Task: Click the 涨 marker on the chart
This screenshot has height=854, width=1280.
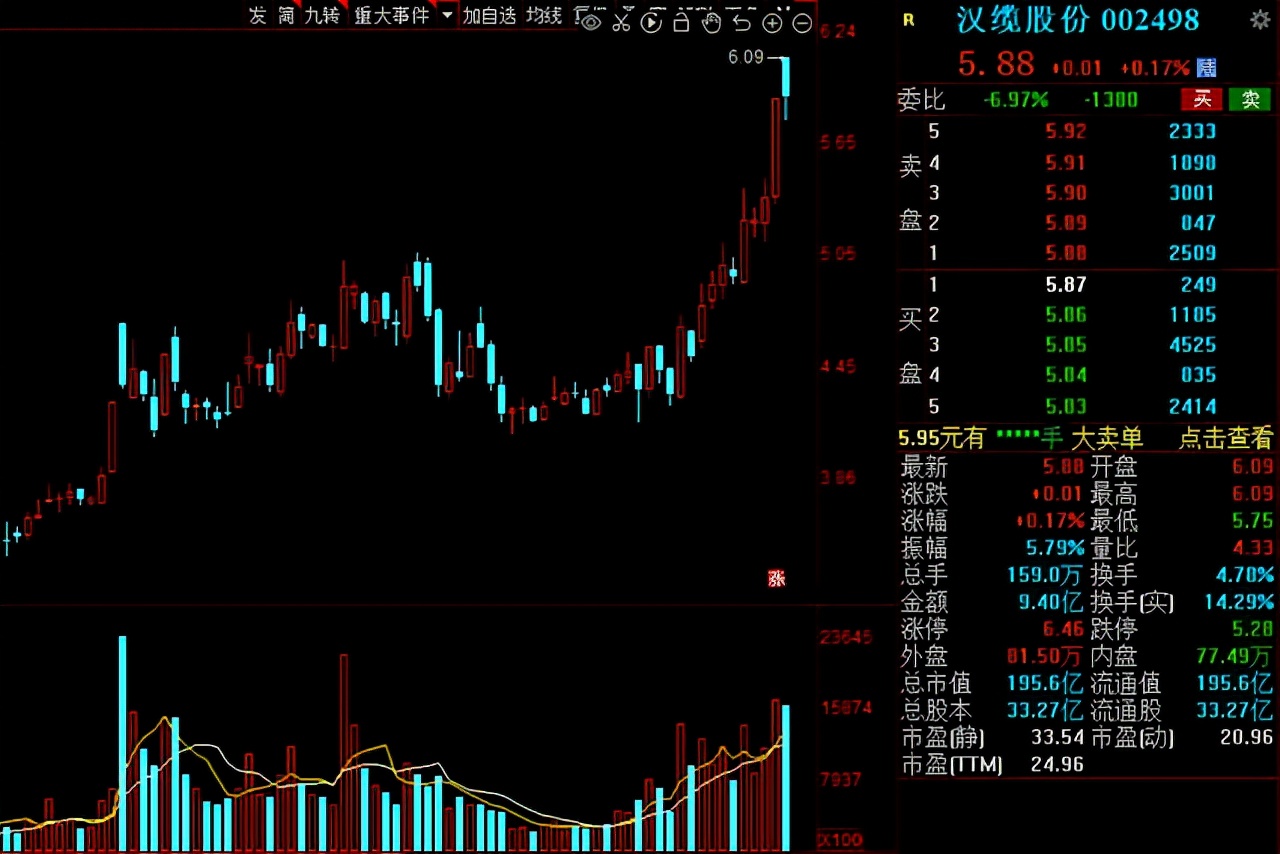Action: (x=777, y=578)
